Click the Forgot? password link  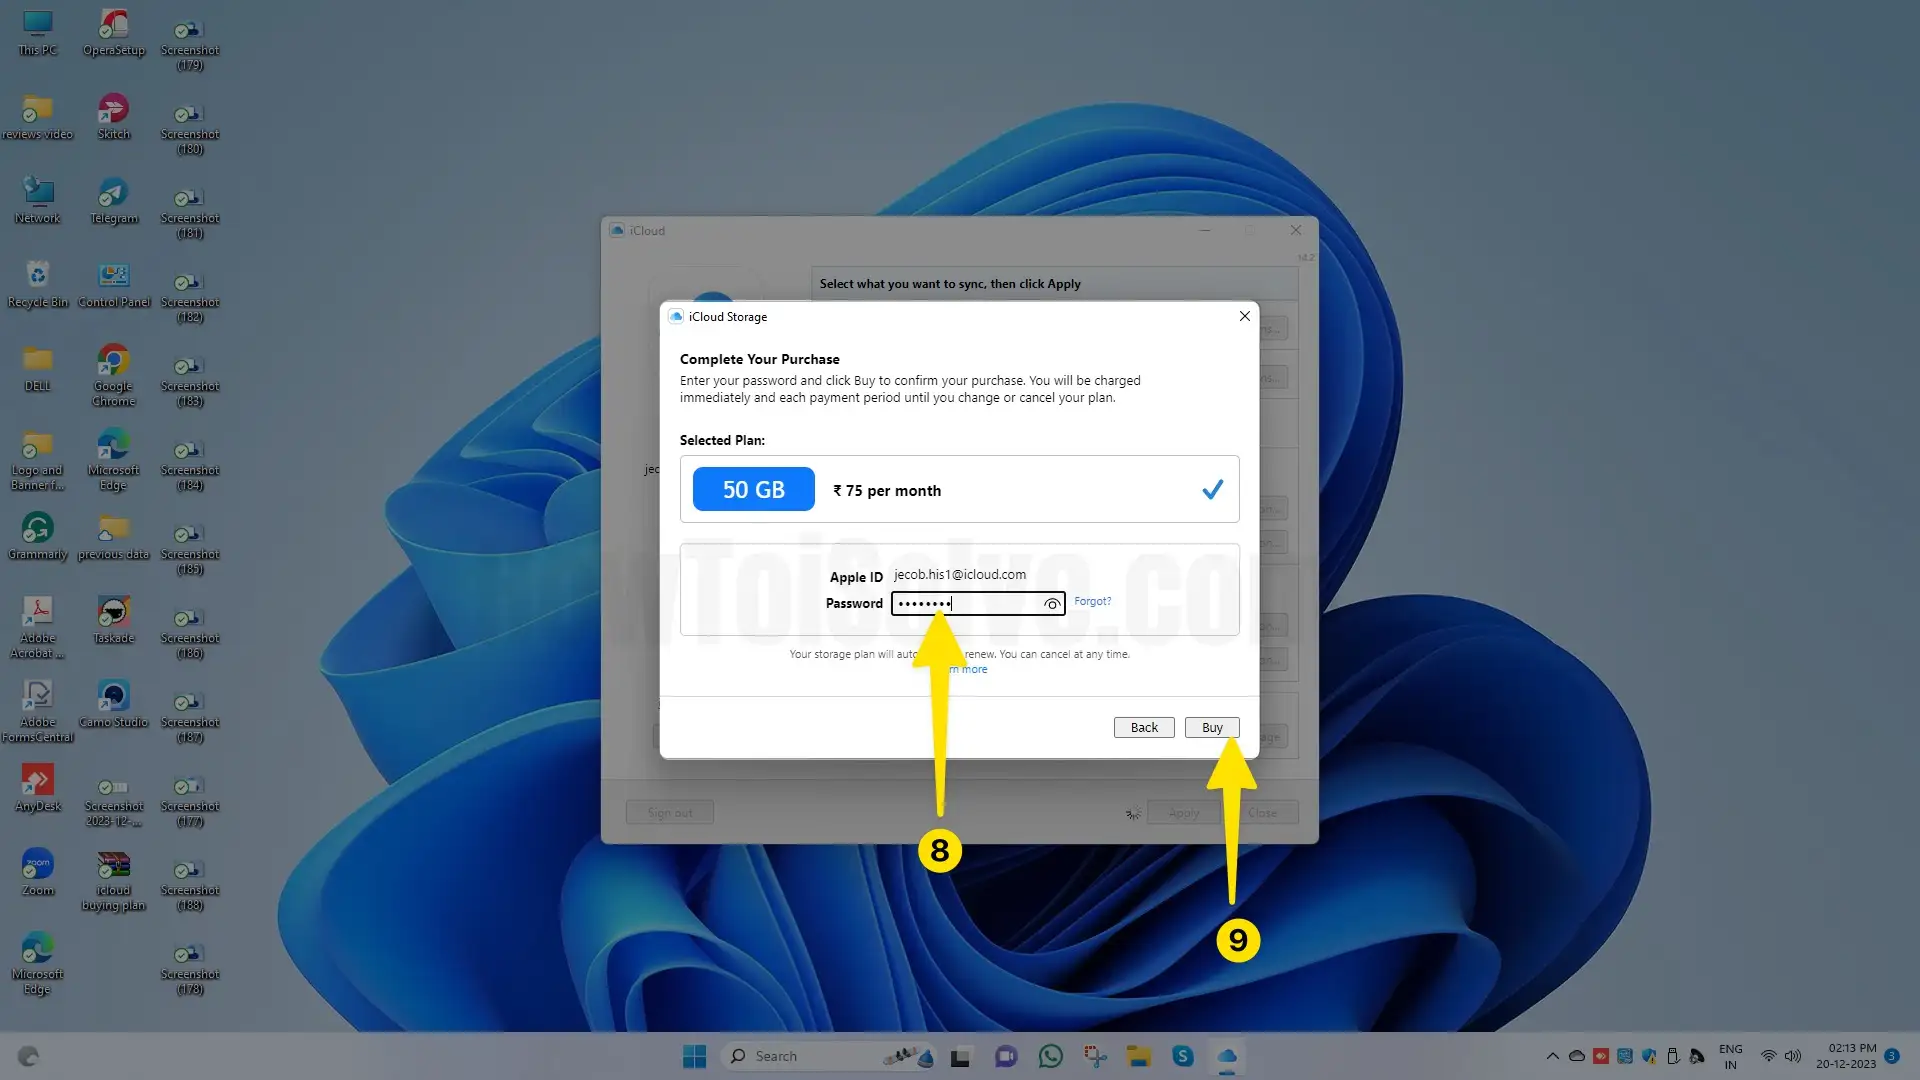[x=1093, y=601]
